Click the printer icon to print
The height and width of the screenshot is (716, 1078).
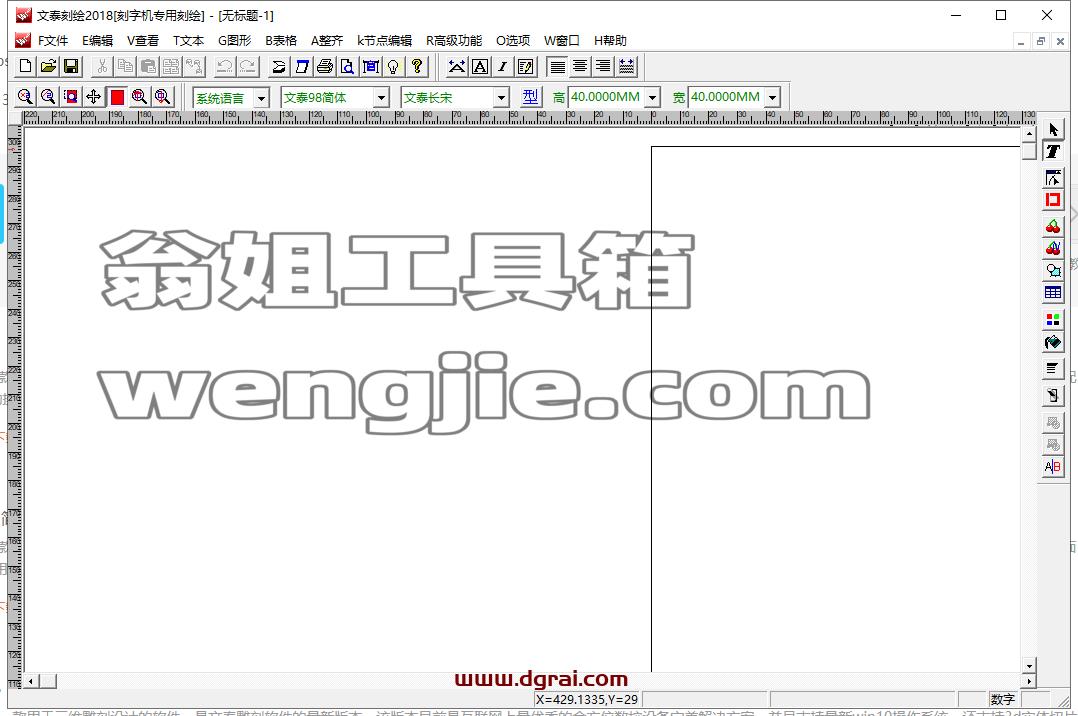pos(324,67)
